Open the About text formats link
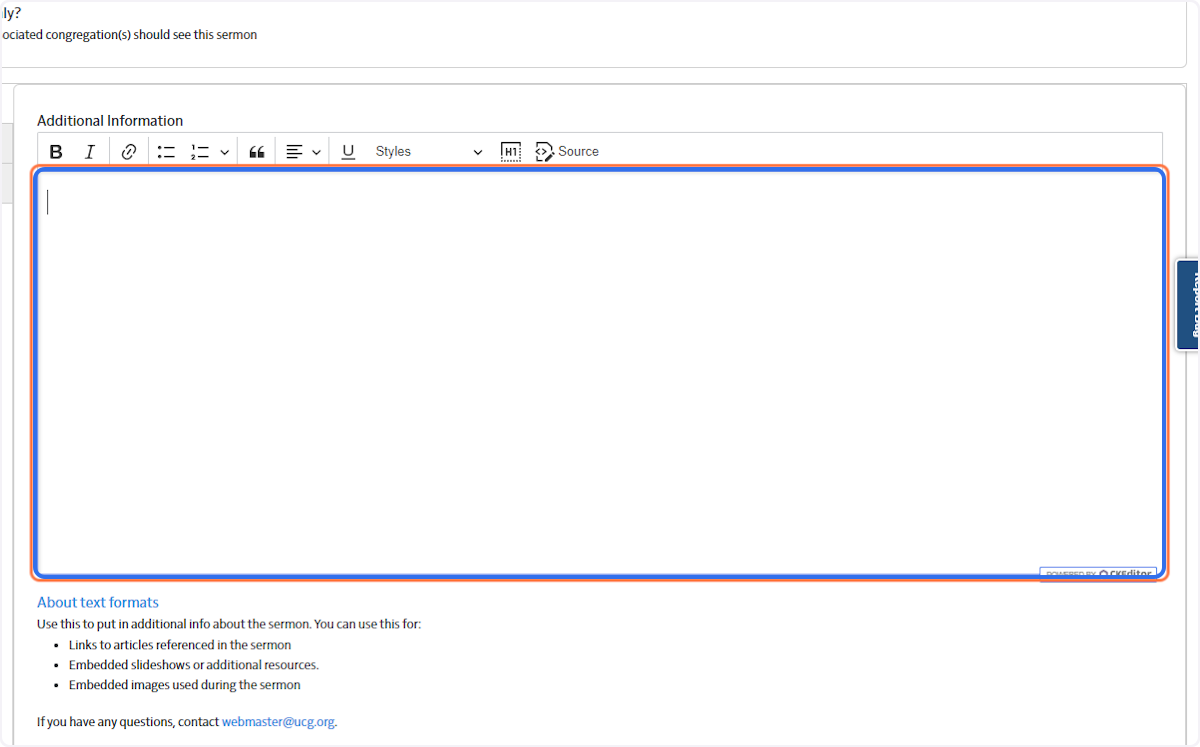This screenshot has height=747, width=1200. click(x=98, y=602)
